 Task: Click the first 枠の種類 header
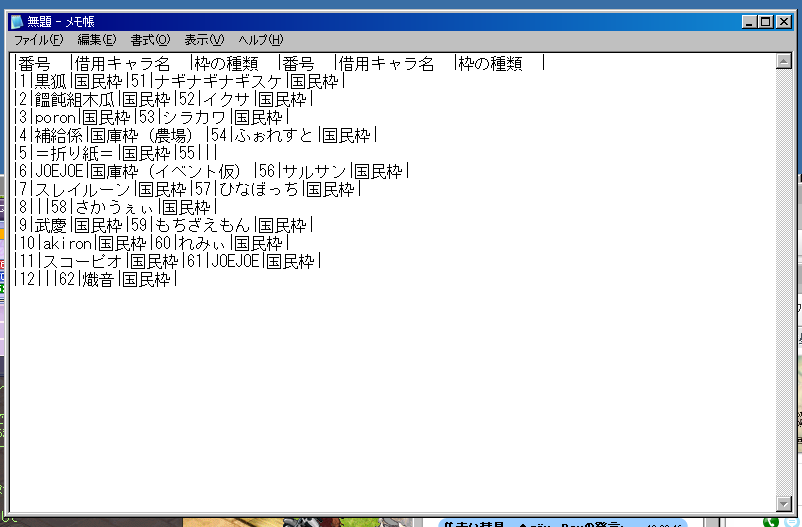point(226,64)
